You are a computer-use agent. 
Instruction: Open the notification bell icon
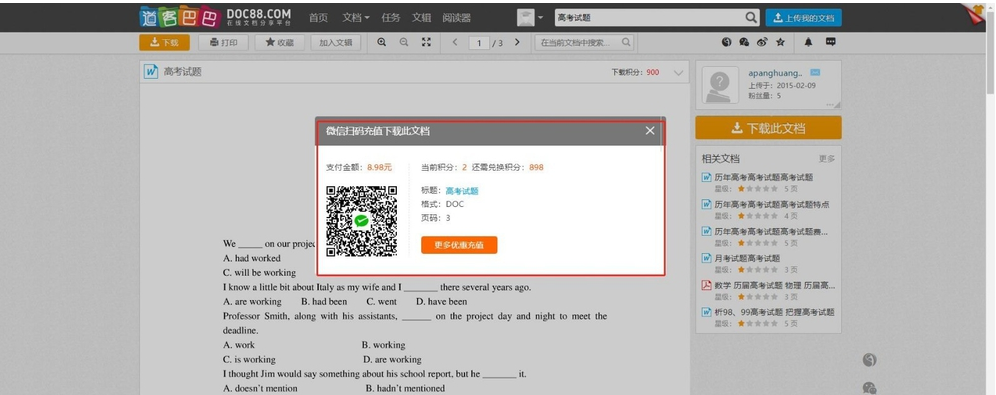[x=808, y=42]
